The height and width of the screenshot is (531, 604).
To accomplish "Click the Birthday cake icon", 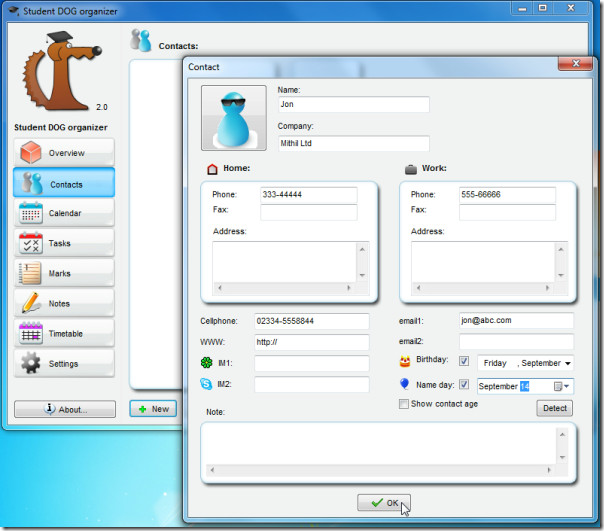I will click(x=405, y=361).
